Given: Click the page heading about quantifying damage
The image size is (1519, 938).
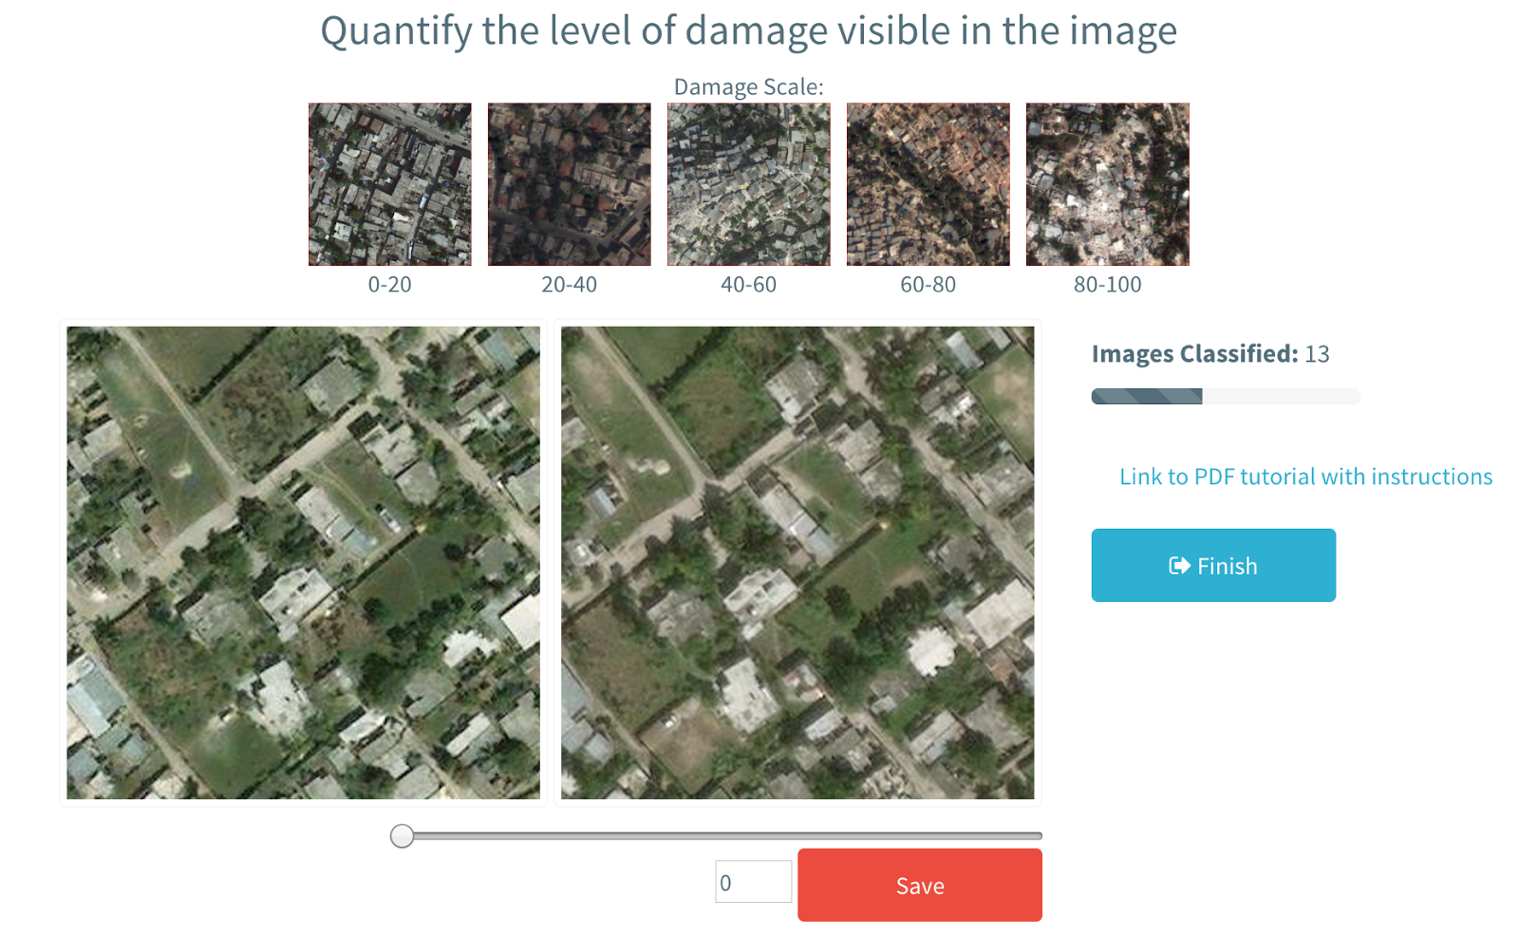Looking at the screenshot, I should point(748,31).
